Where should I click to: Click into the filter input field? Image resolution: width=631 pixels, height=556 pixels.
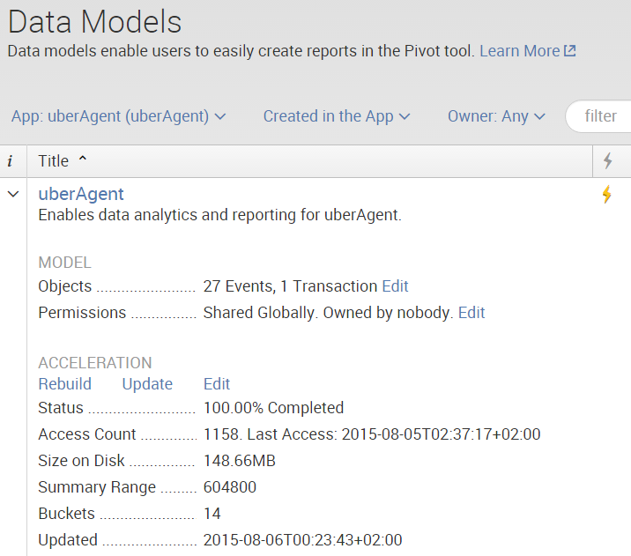599,116
